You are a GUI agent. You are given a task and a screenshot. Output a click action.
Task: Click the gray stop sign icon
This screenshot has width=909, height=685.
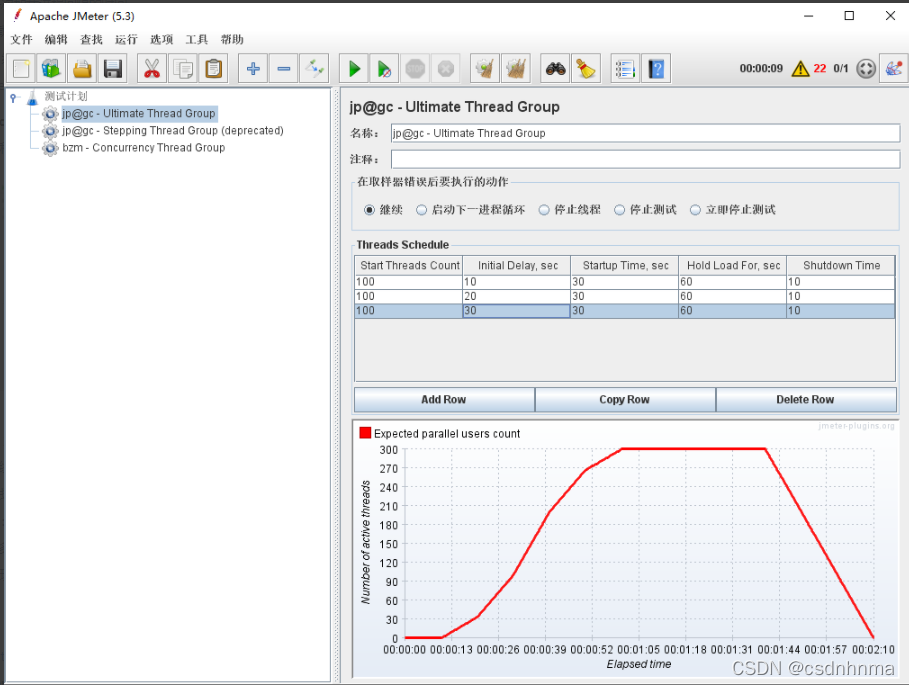(x=415, y=69)
